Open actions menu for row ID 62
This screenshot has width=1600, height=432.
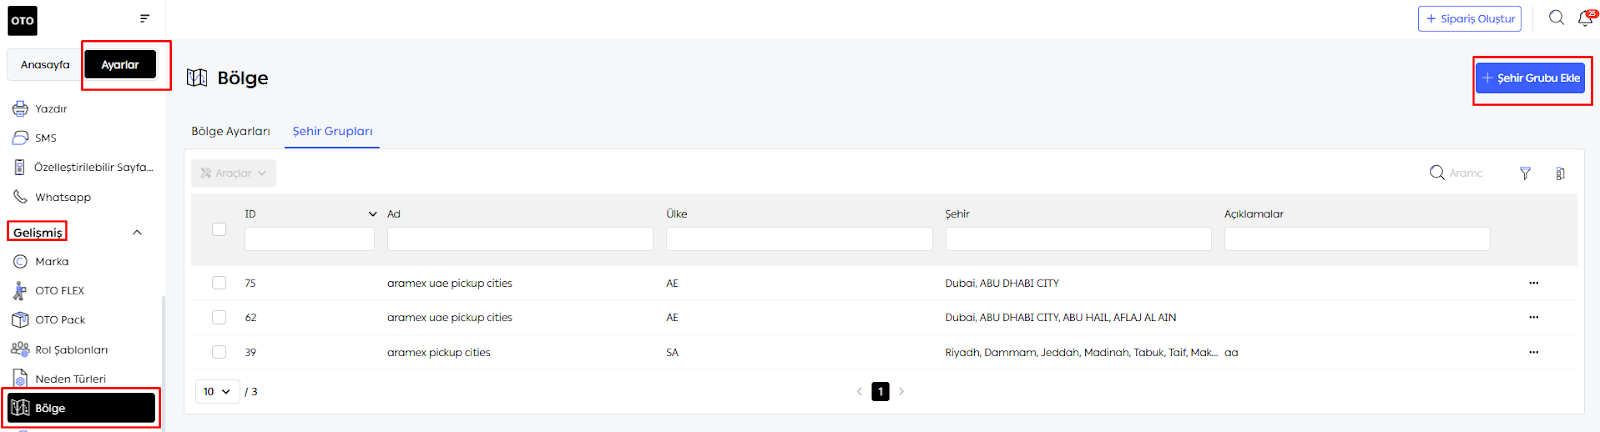point(1533,317)
